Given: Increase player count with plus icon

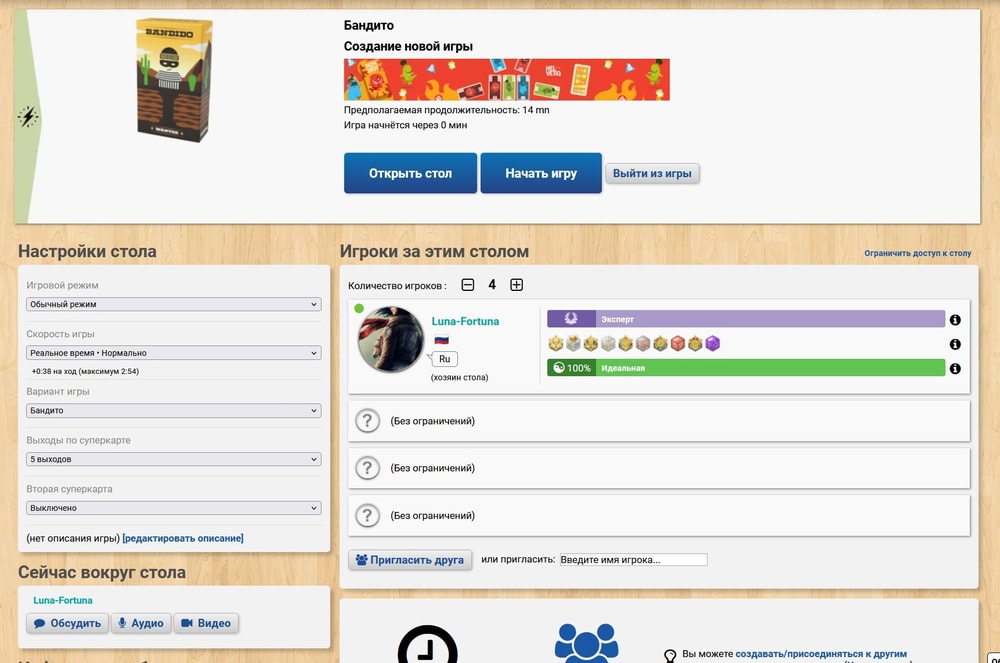Looking at the screenshot, I should [516, 285].
